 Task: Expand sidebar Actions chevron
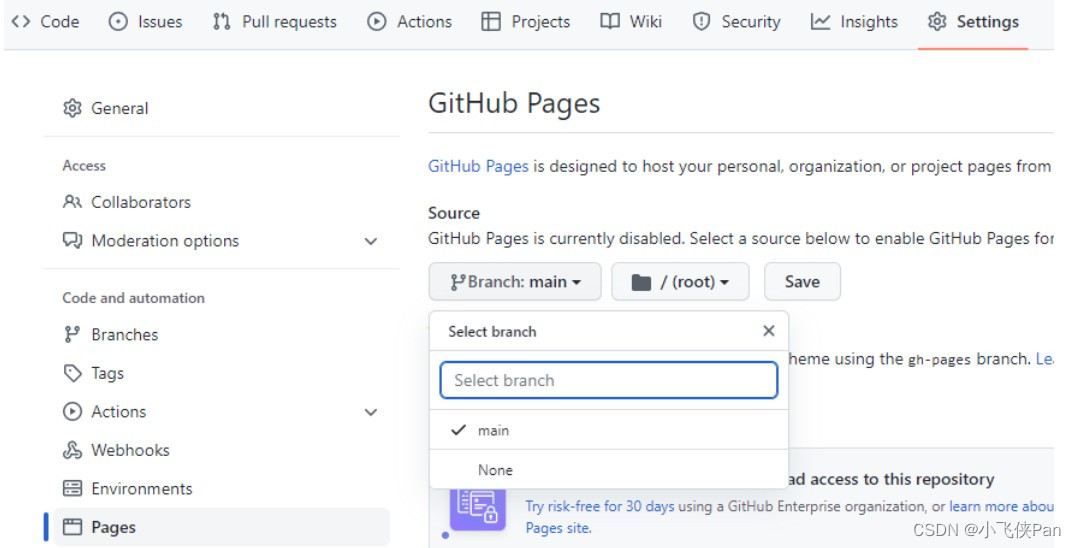(x=371, y=412)
